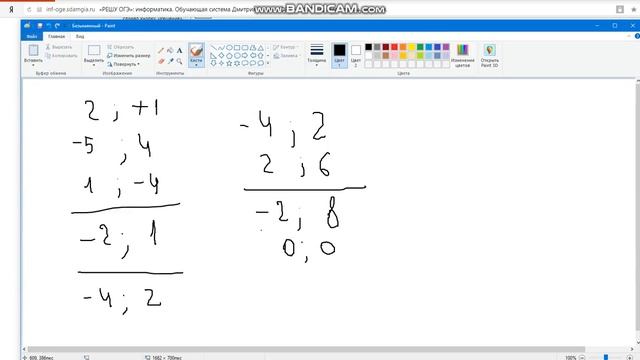Select the Text tool (A)
Image resolution: width=640 pixels, height=360 pixels.
(179, 51)
